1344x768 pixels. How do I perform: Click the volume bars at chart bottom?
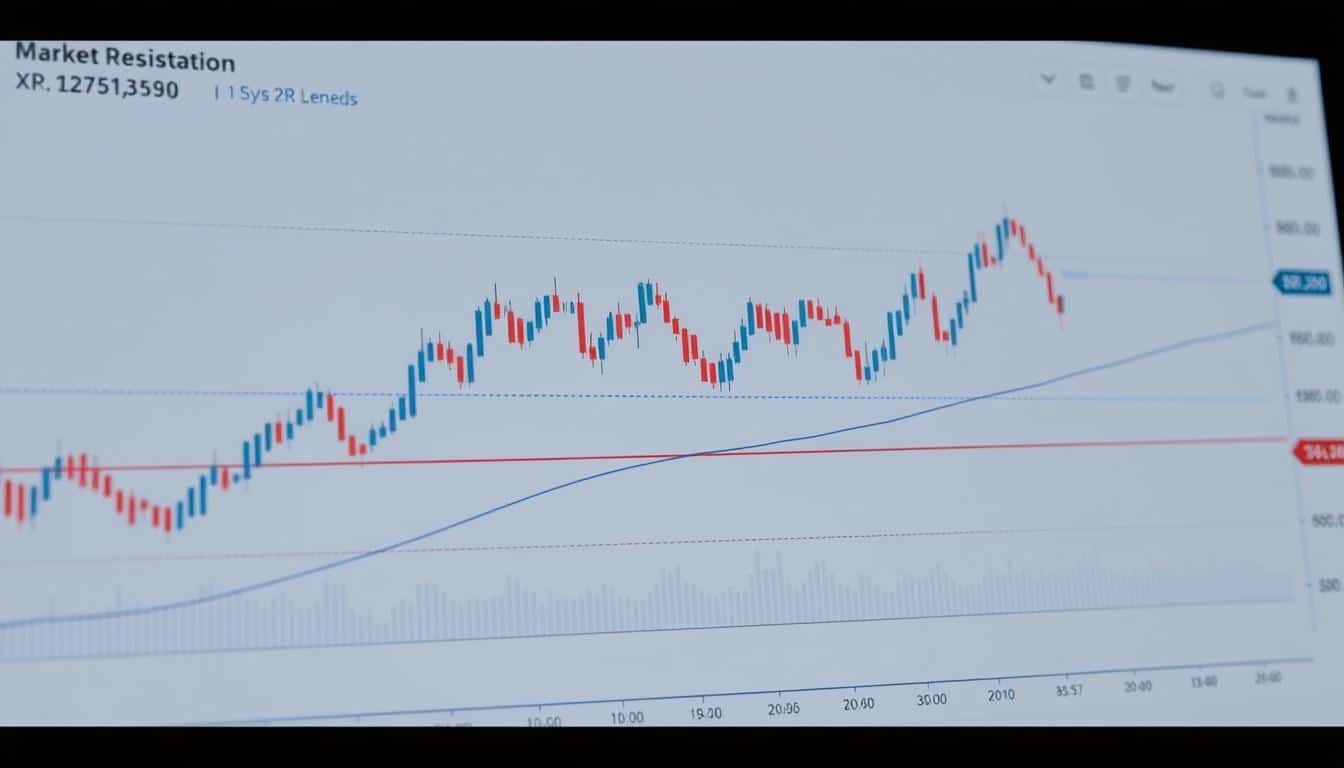(700, 598)
